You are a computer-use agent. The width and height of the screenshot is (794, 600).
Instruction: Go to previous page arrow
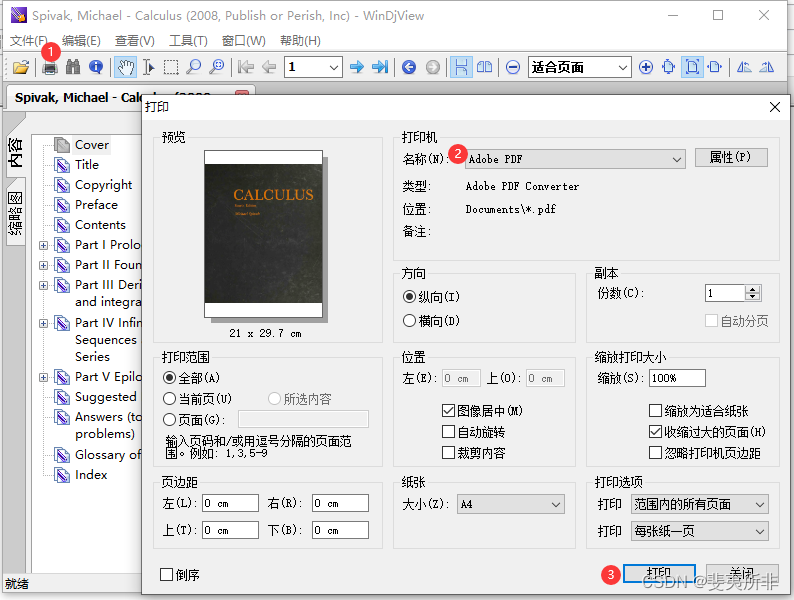click(x=268, y=67)
